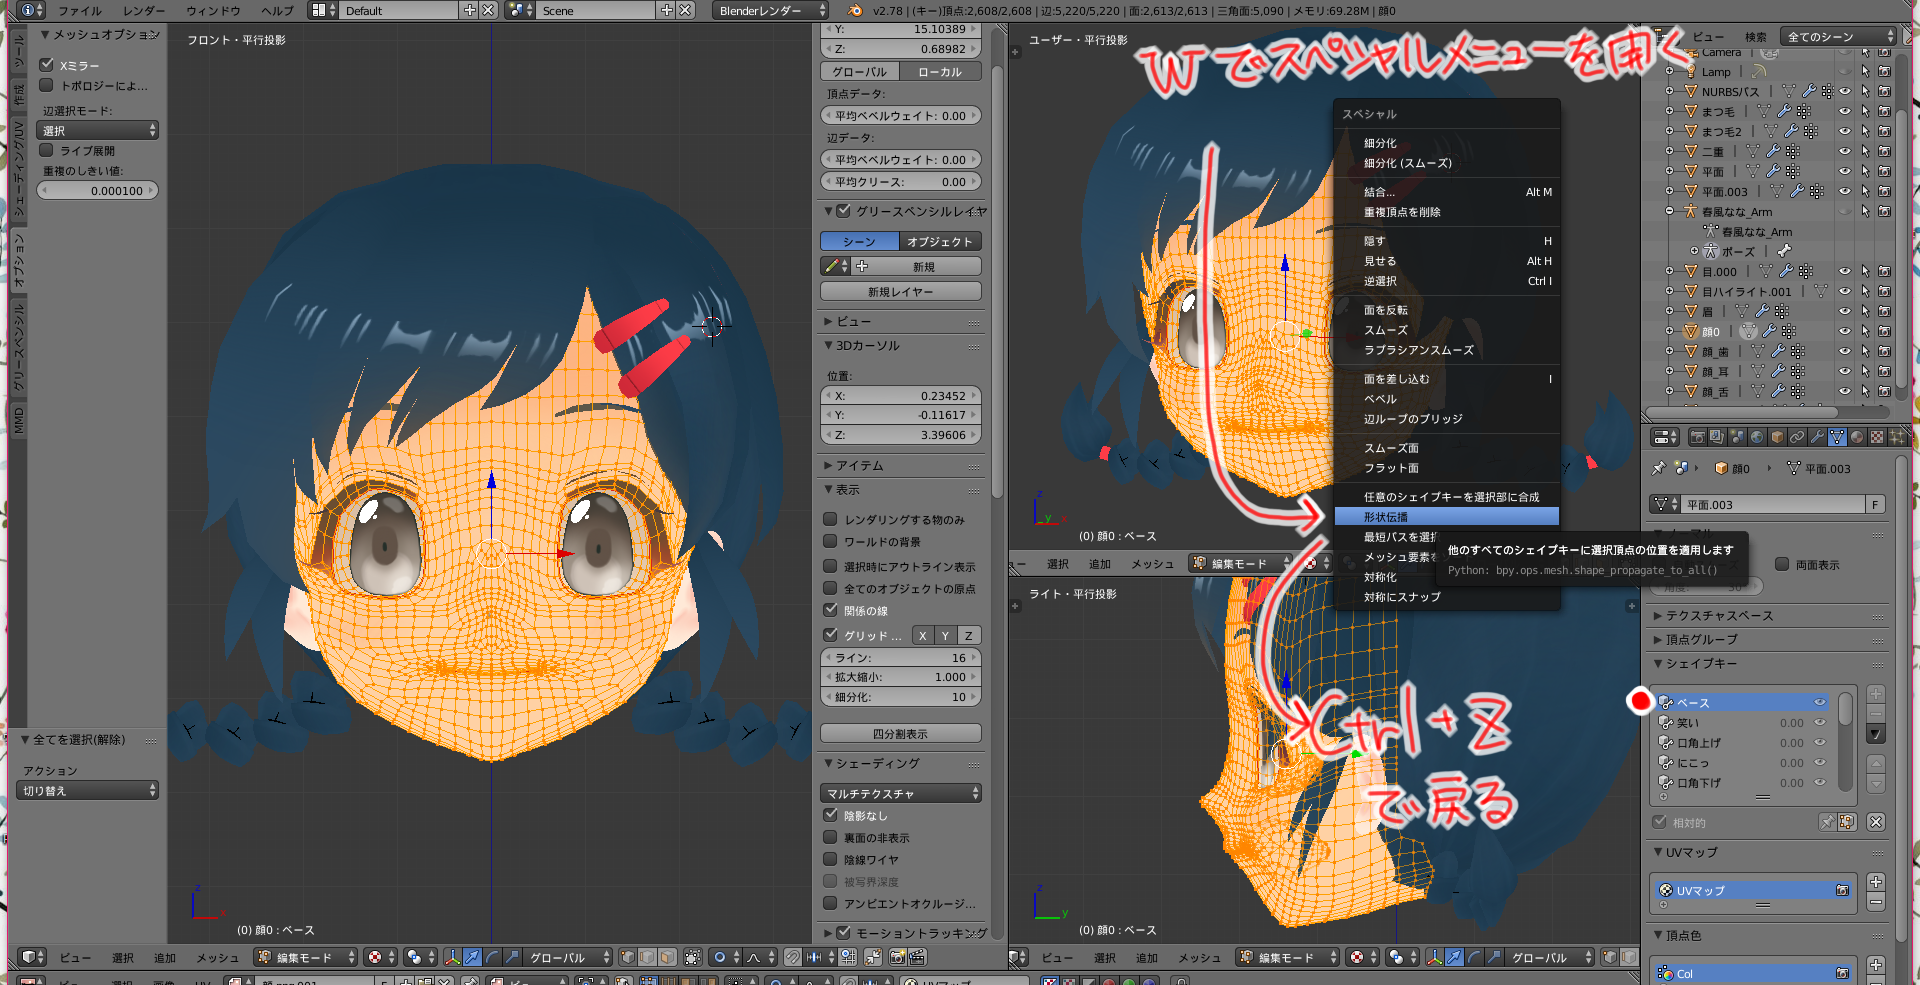This screenshot has height=985, width=1920.
Task: Click the pin icon in the shape key options
Action: click(x=1827, y=822)
